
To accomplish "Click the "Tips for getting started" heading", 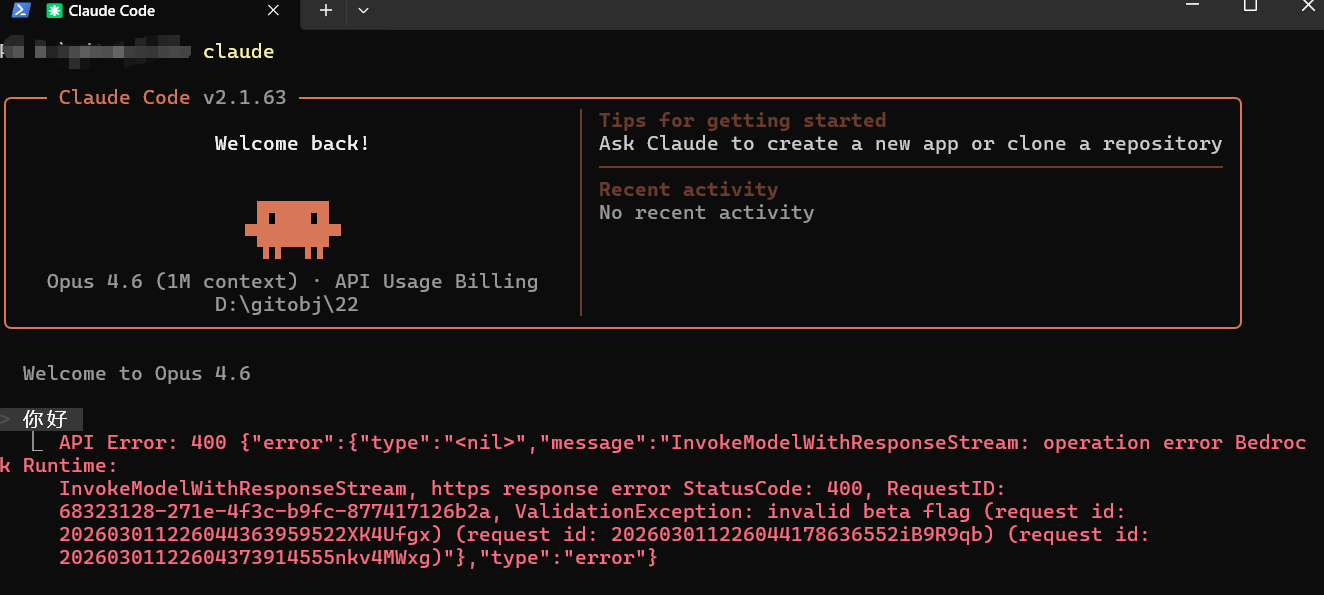I will (742, 120).
